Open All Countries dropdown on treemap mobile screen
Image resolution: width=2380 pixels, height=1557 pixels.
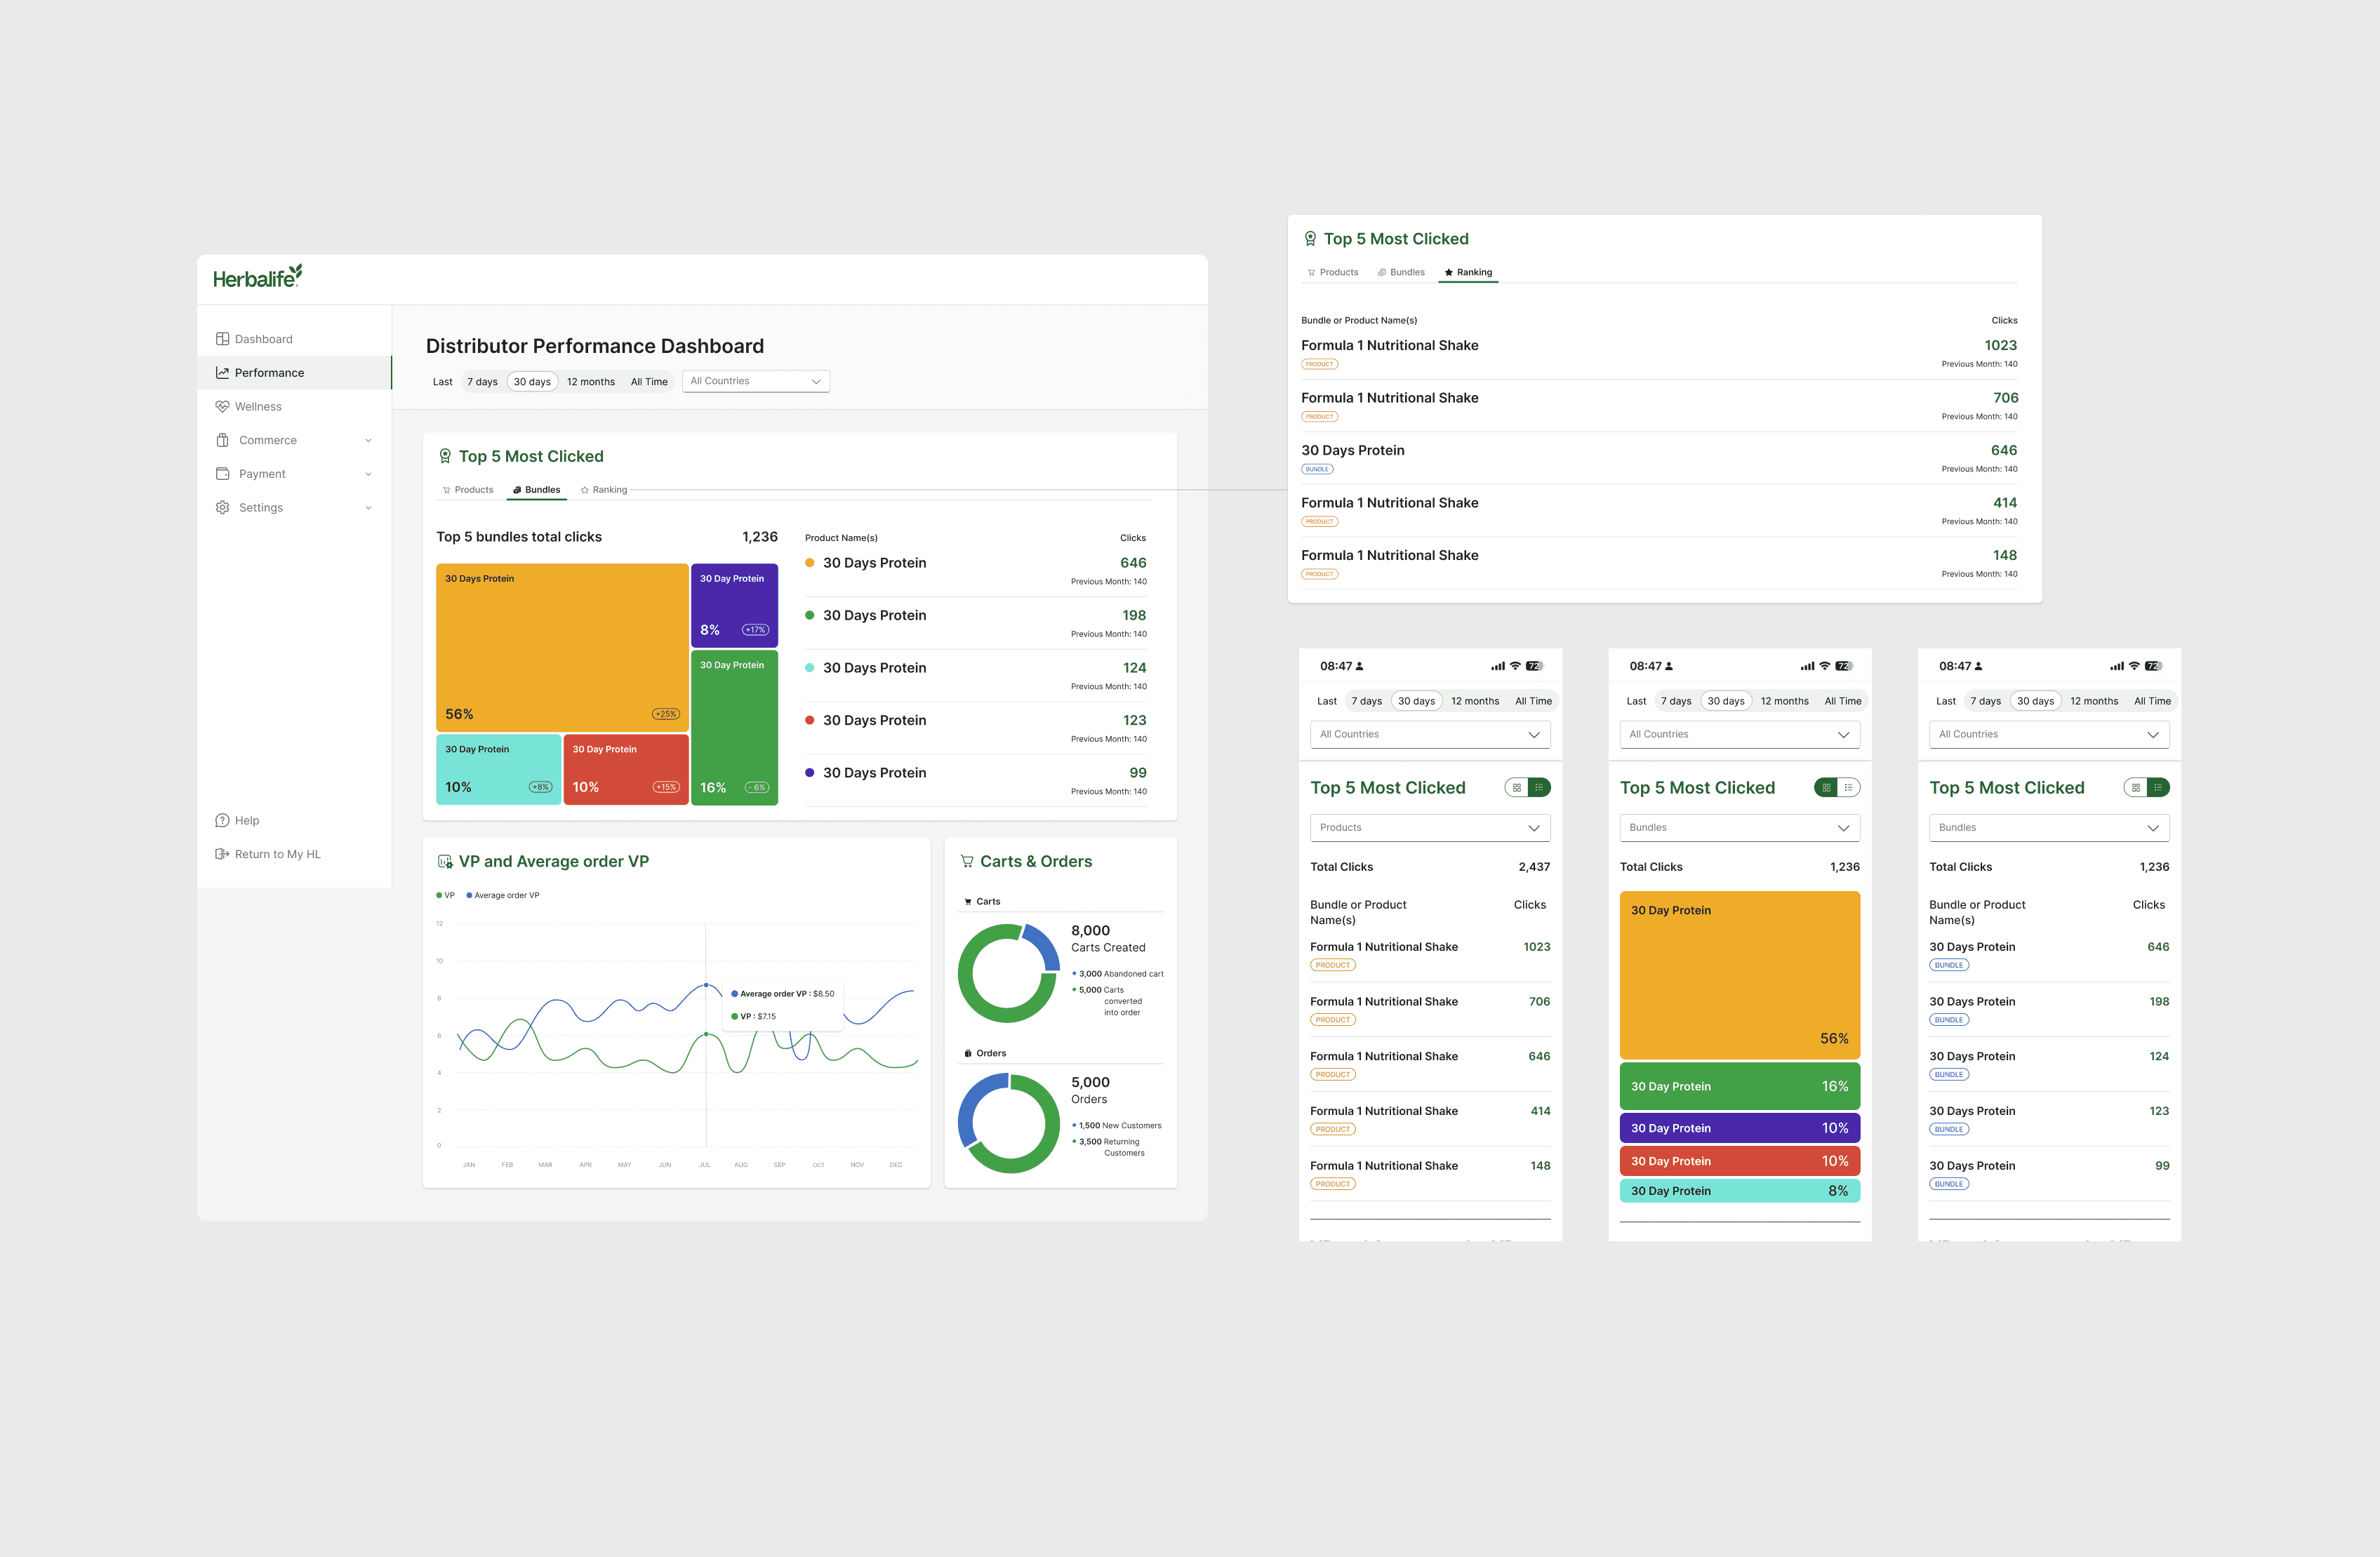(1740, 734)
